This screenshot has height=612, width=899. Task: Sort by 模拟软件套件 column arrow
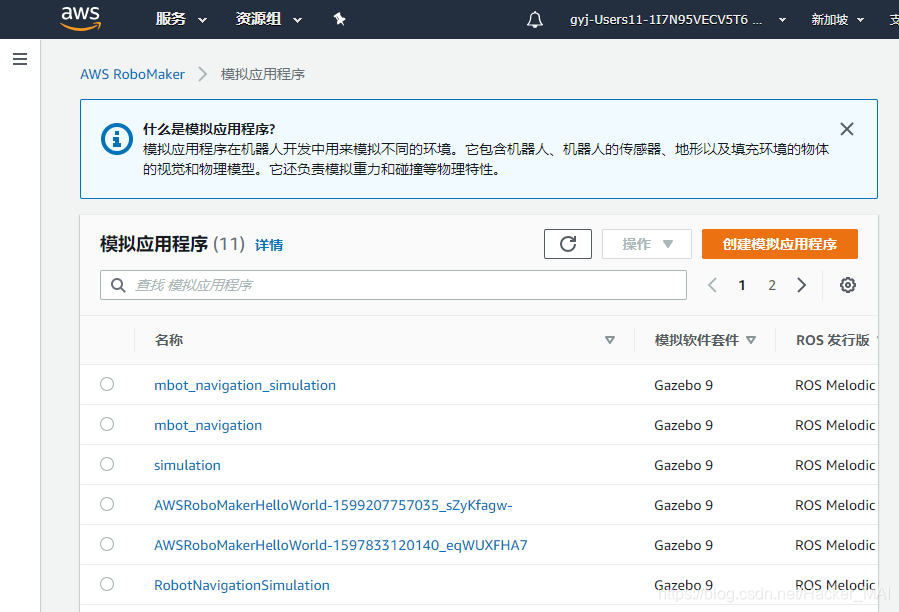tap(751, 340)
